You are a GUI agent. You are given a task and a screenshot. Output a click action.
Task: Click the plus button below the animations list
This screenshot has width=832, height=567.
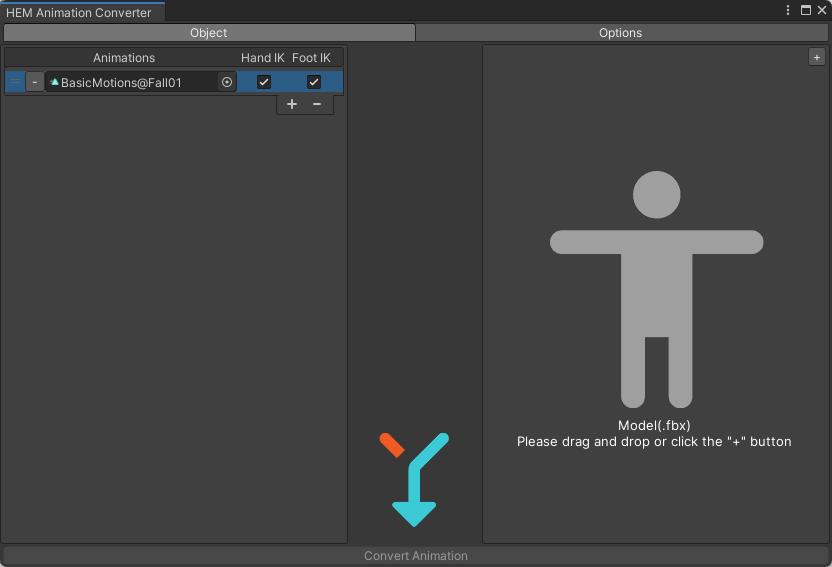click(x=292, y=104)
